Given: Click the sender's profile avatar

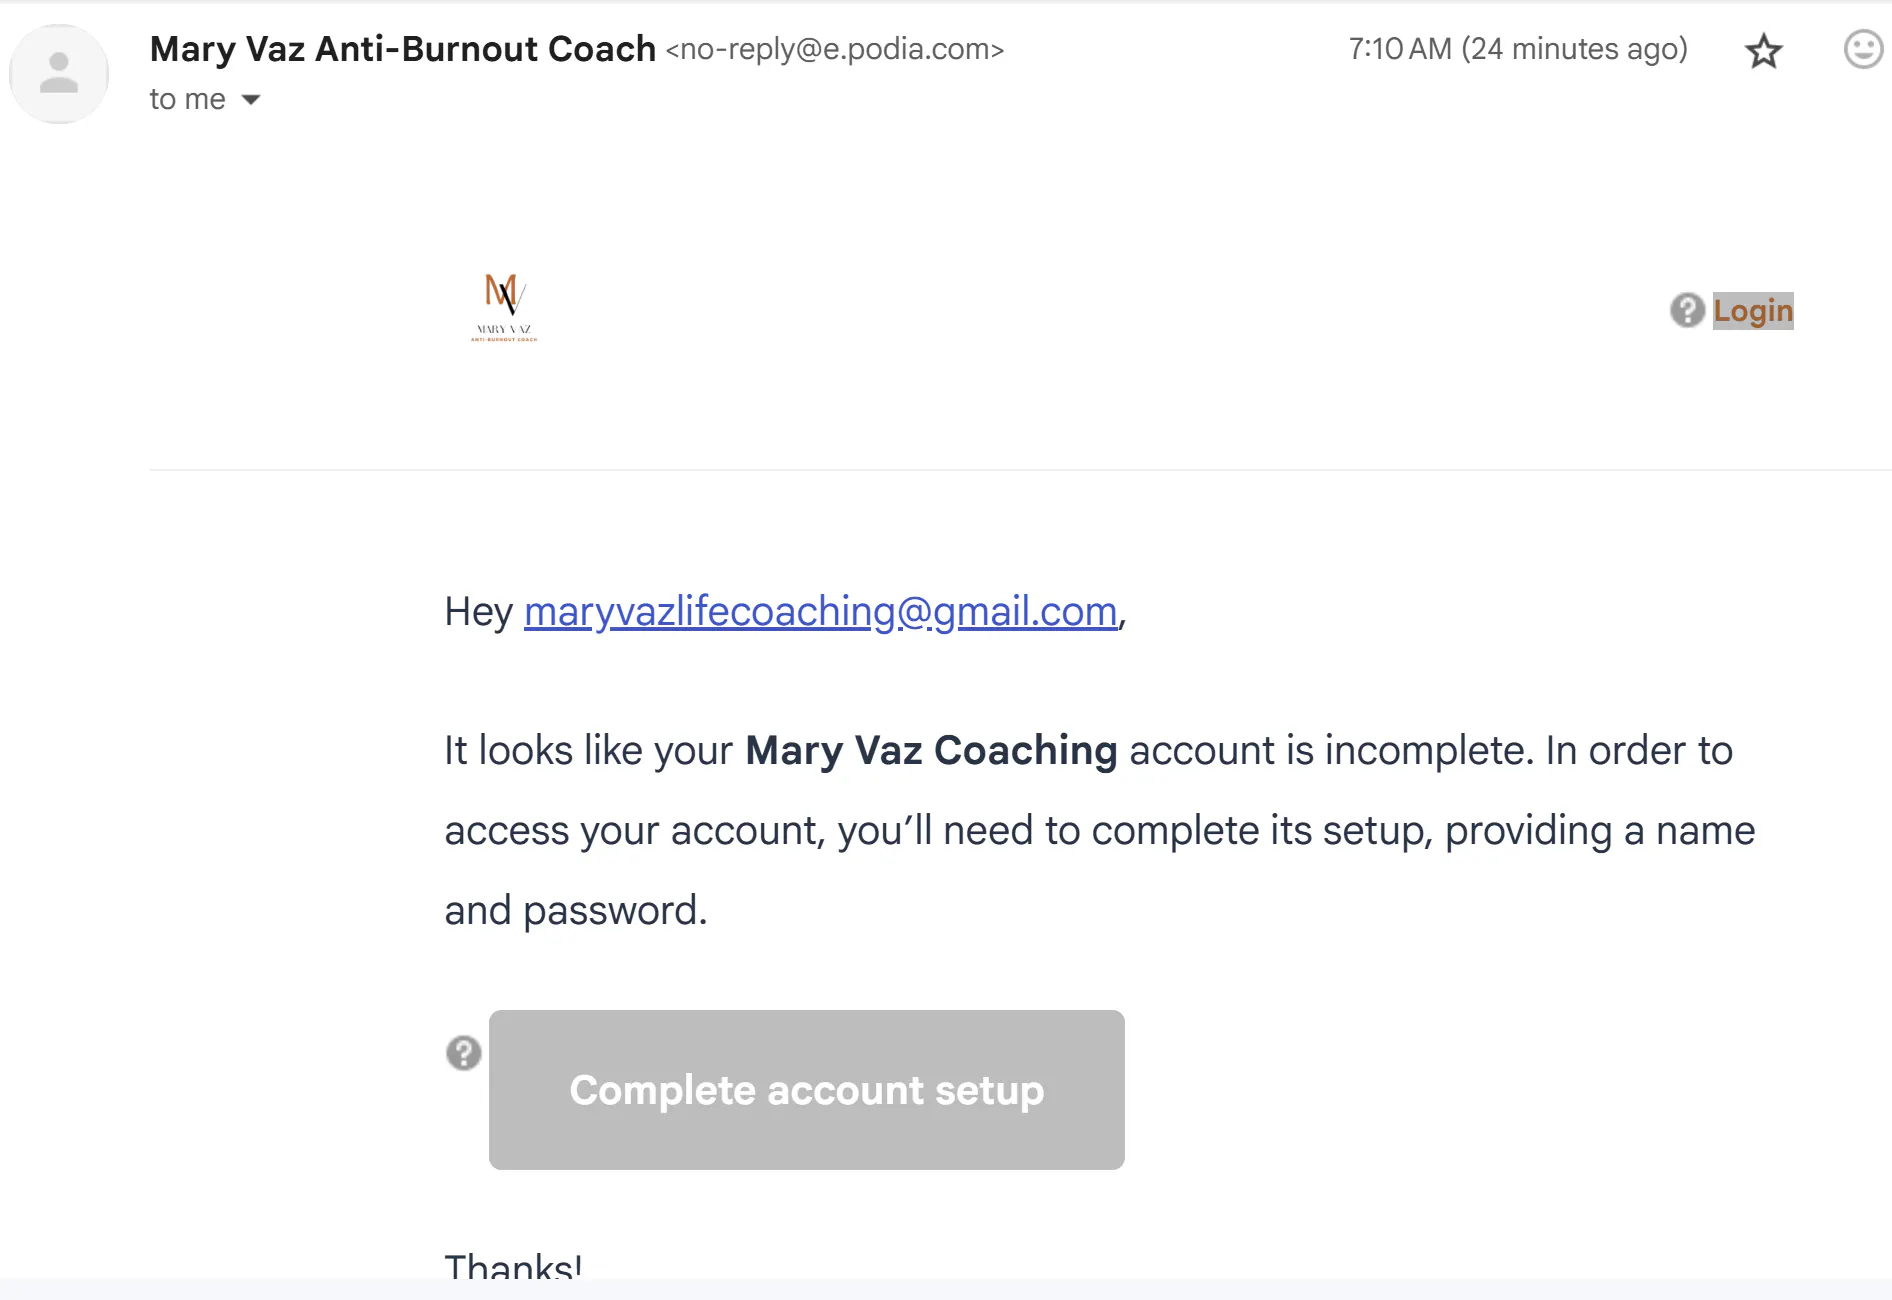Looking at the screenshot, I should point(59,74).
